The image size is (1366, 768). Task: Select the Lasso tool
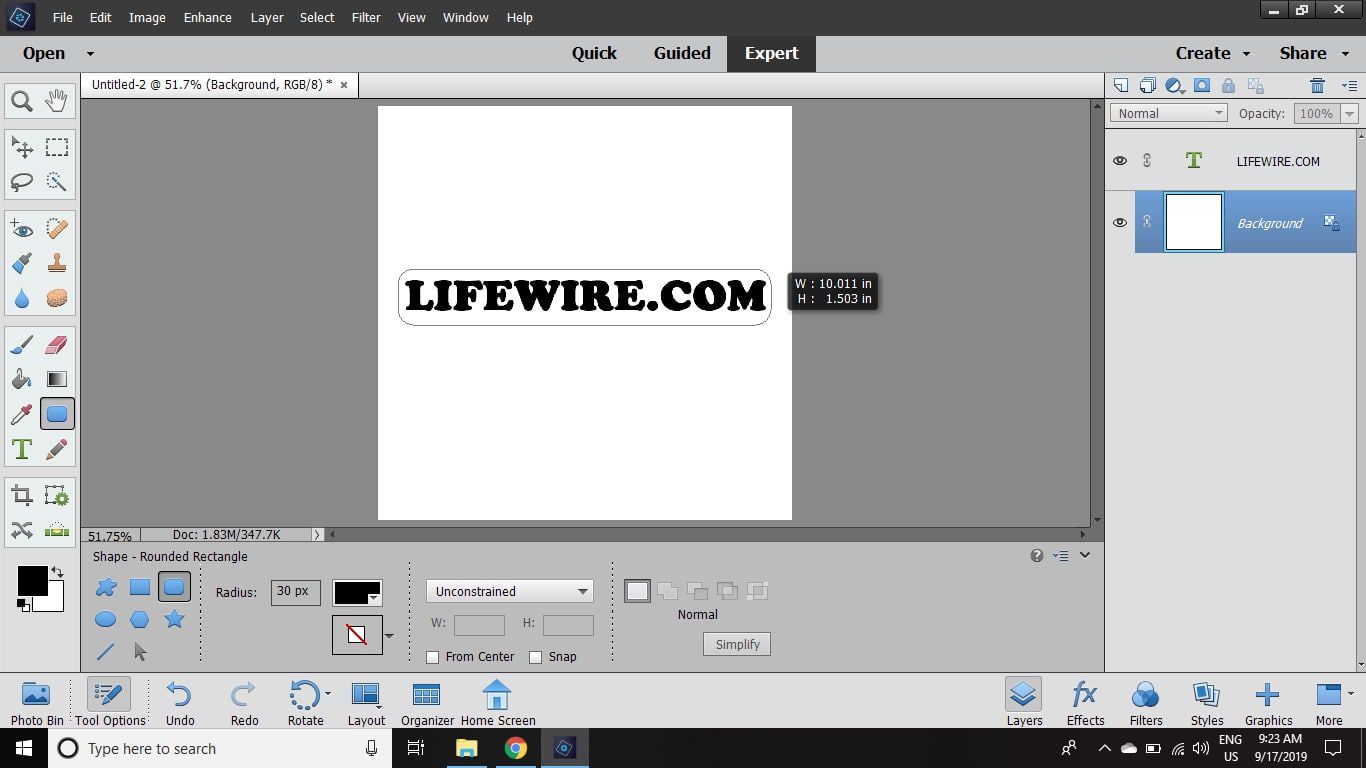pyautogui.click(x=22, y=182)
